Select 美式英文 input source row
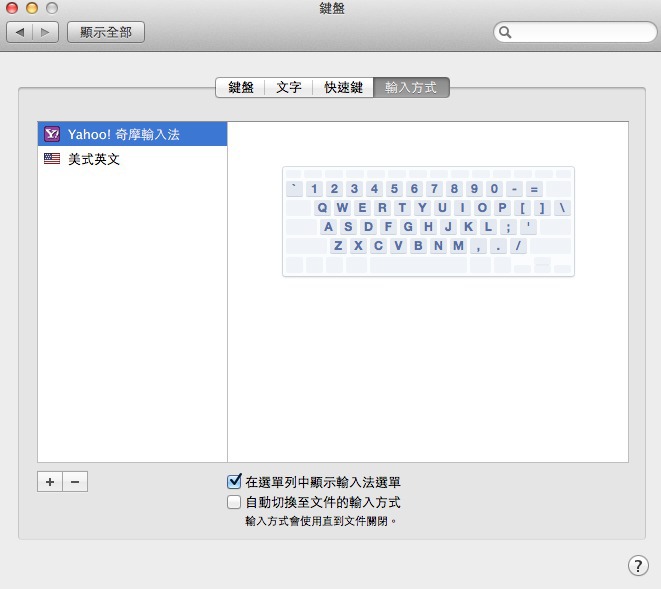This screenshot has height=589, width=661. click(x=132, y=159)
